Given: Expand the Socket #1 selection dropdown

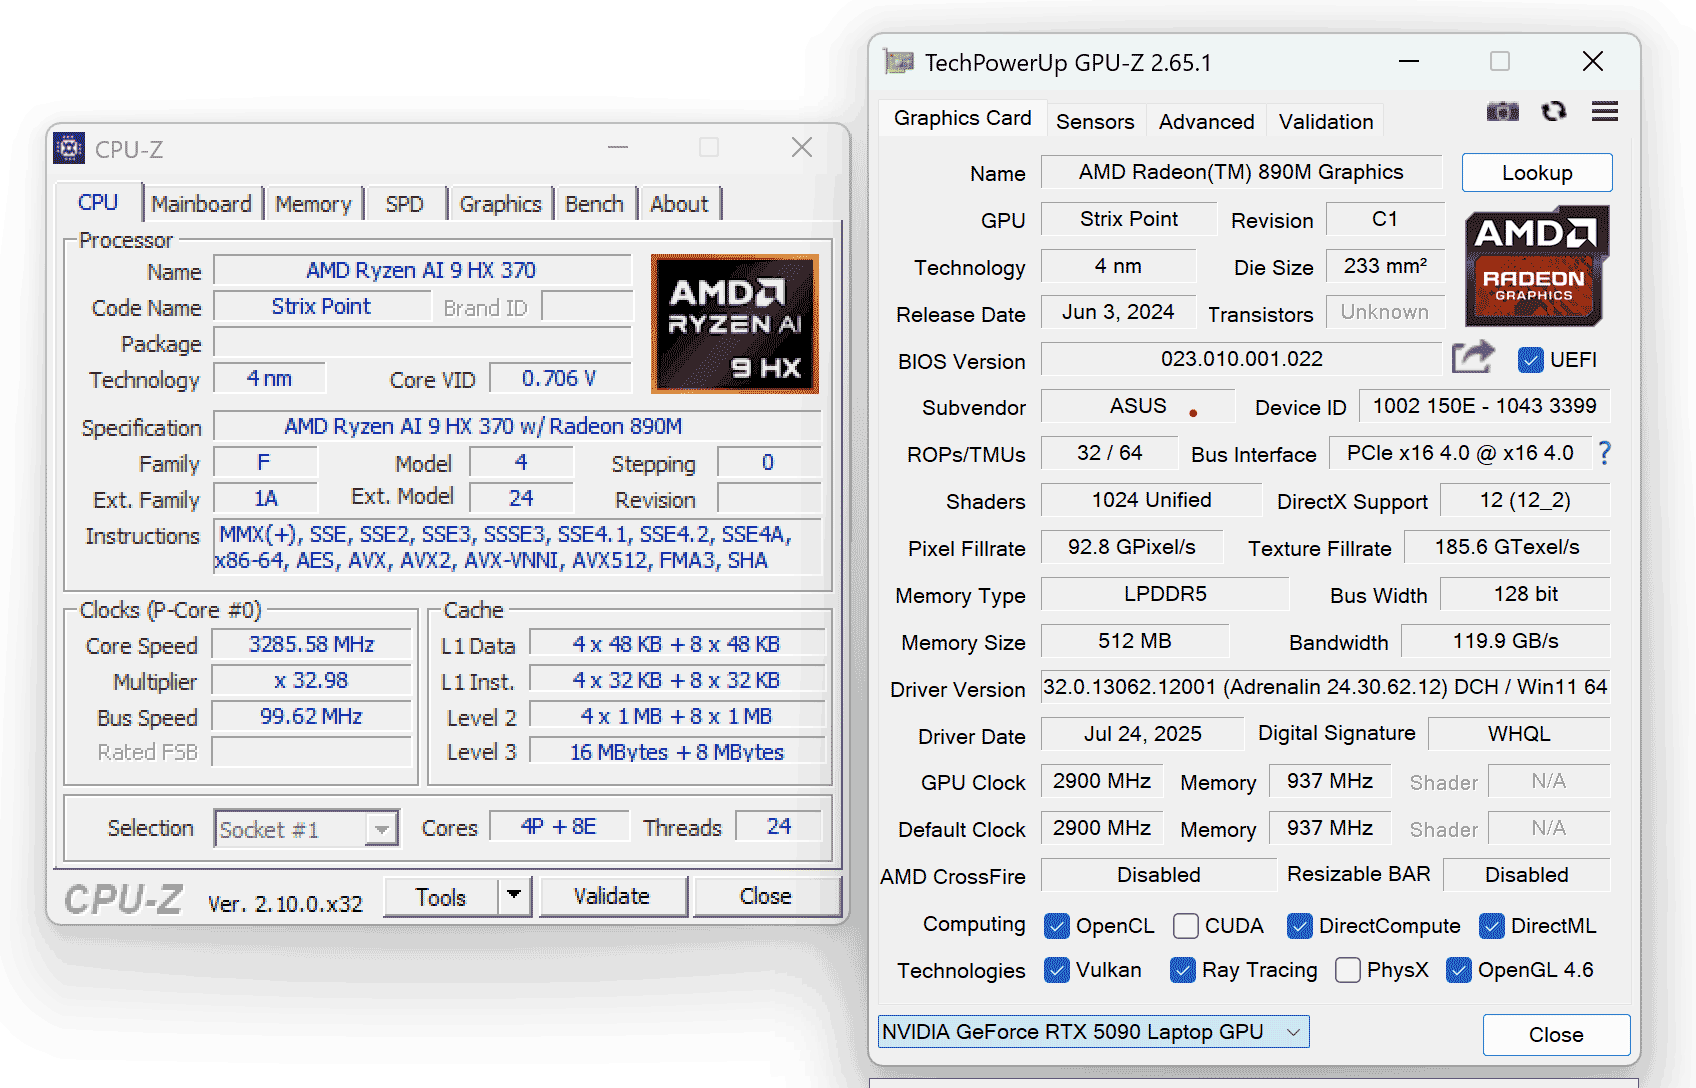Looking at the screenshot, I should 381,829.
